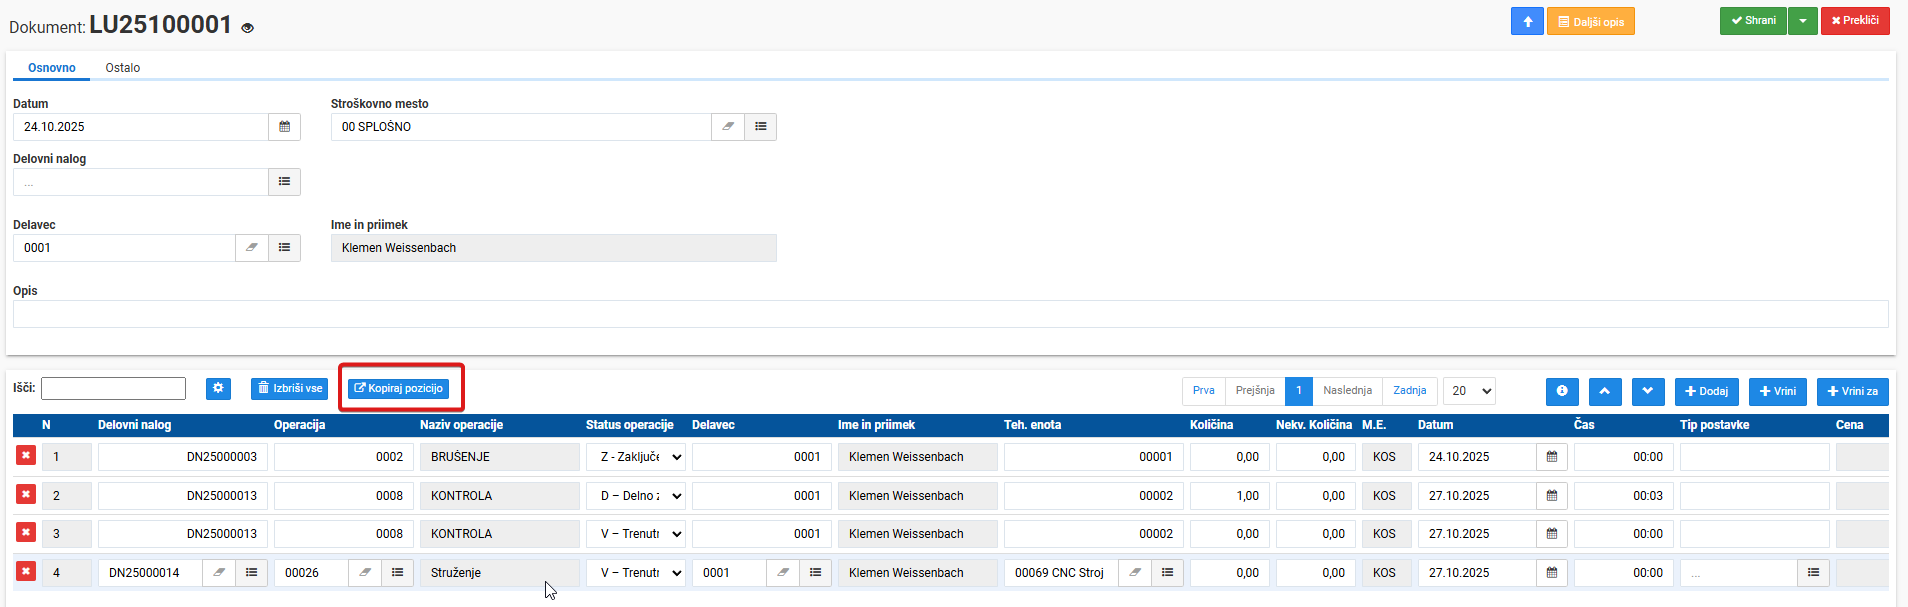Open the Stroškovno mesto list lookup icon

click(761, 127)
